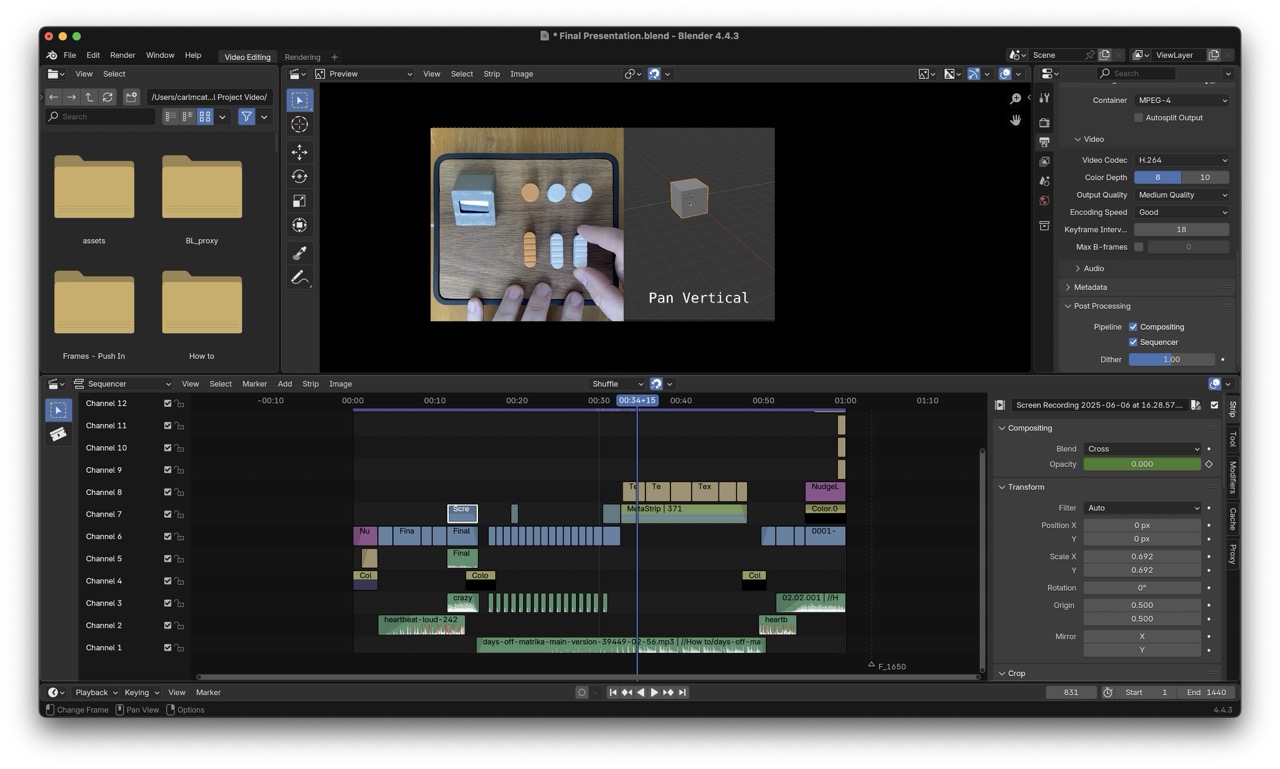This screenshot has height=769, width=1280.
Task: Open the Modifiers sidebar tab
Action: 1233,477
